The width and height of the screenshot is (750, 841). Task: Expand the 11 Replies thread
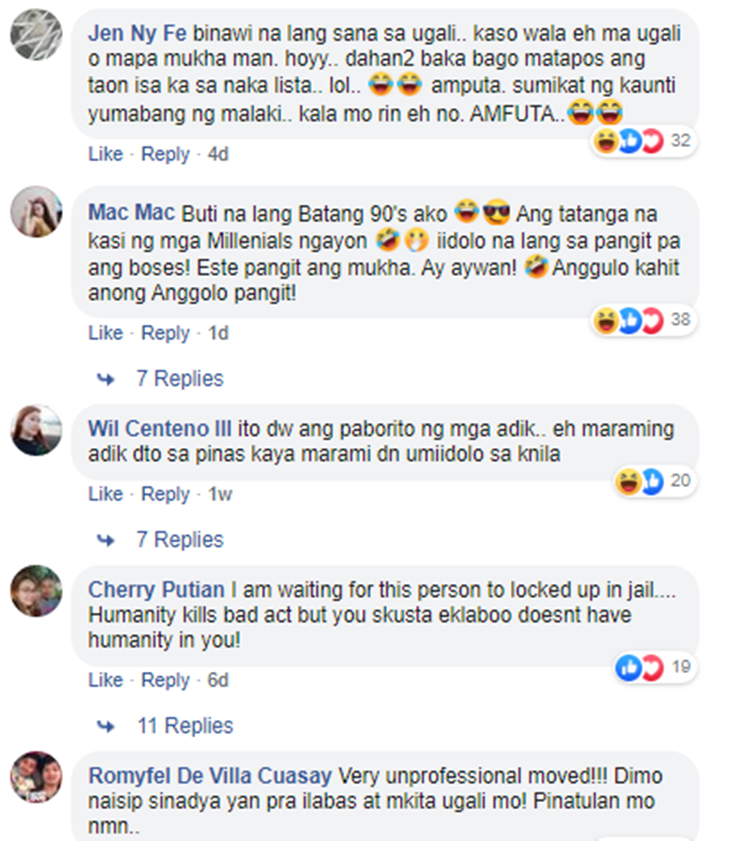pyautogui.click(x=185, y=726)
